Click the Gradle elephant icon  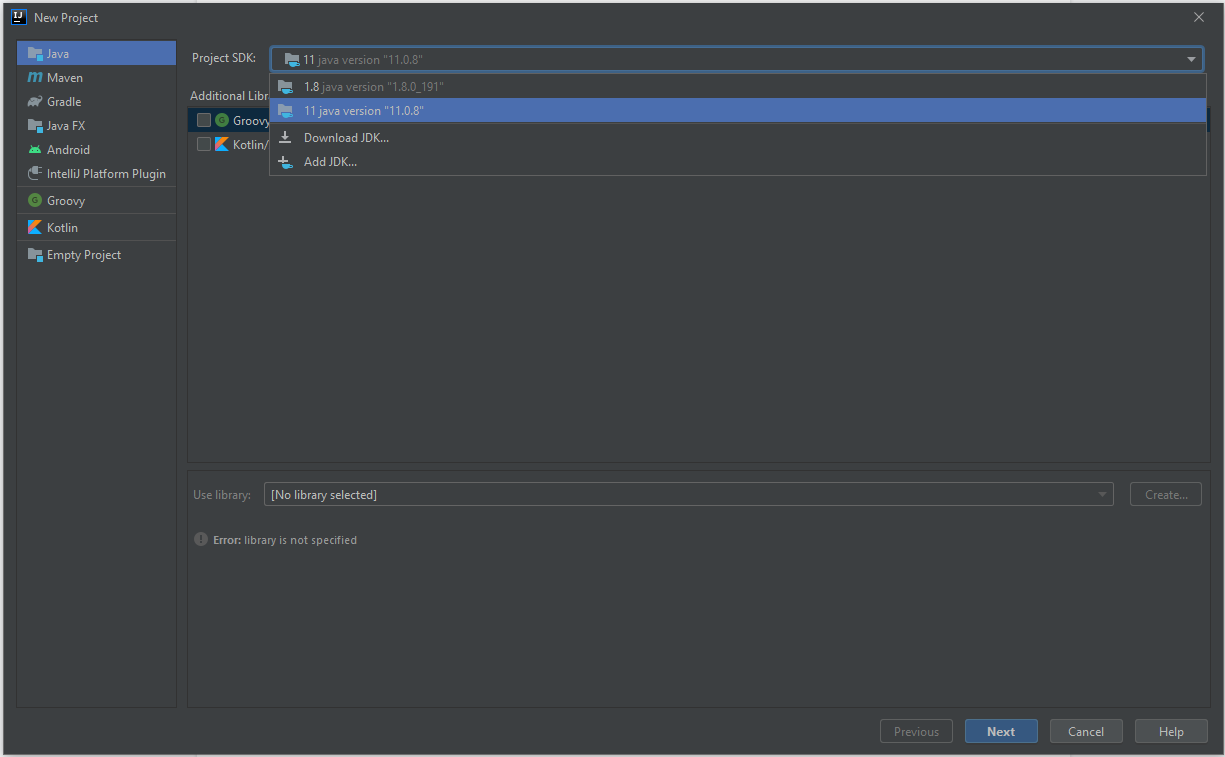coord(35,101)
